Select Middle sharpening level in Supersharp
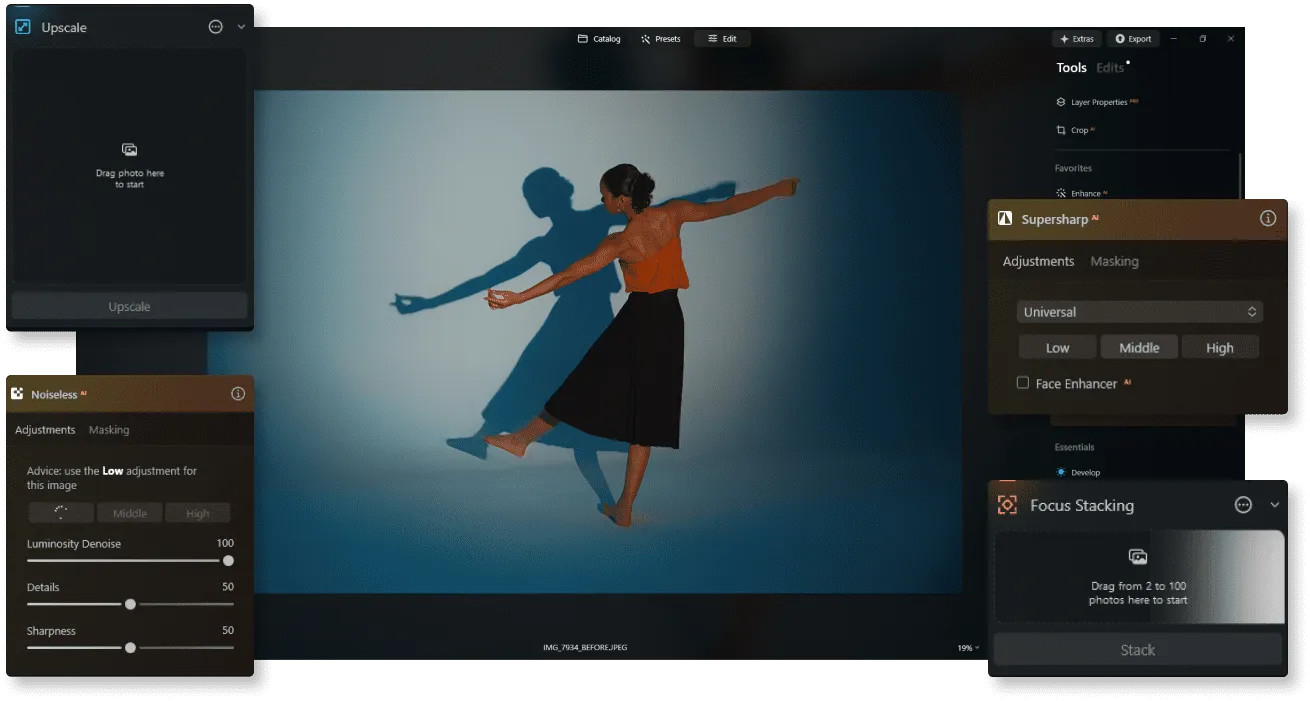Image resolution: width=1310 pixels, height=701 pixels. 1139,348
